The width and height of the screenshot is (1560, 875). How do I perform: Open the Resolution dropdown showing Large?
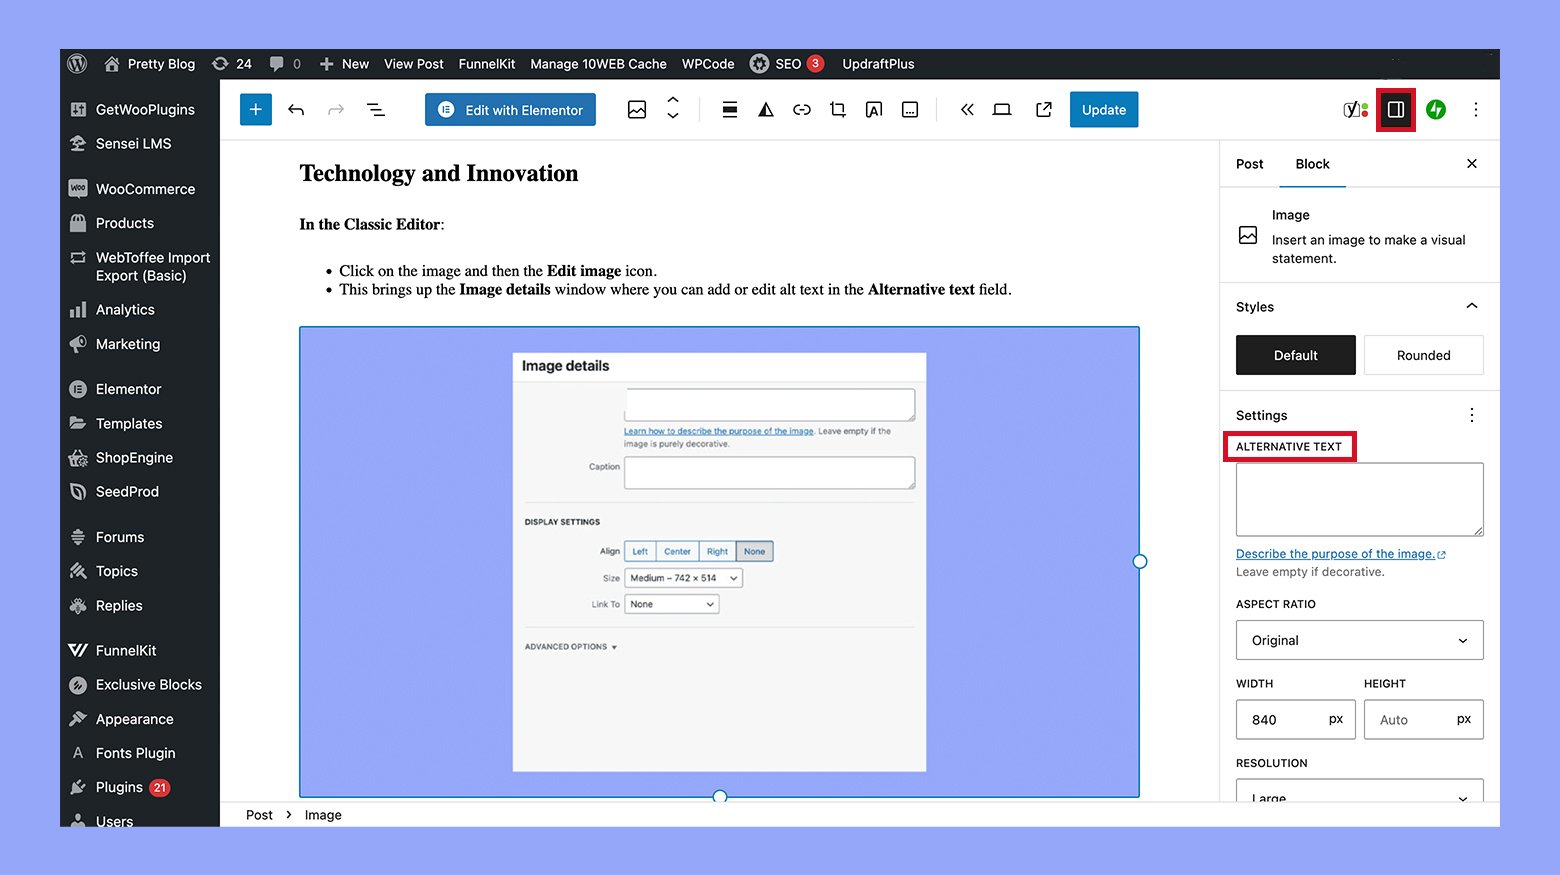1359,795
